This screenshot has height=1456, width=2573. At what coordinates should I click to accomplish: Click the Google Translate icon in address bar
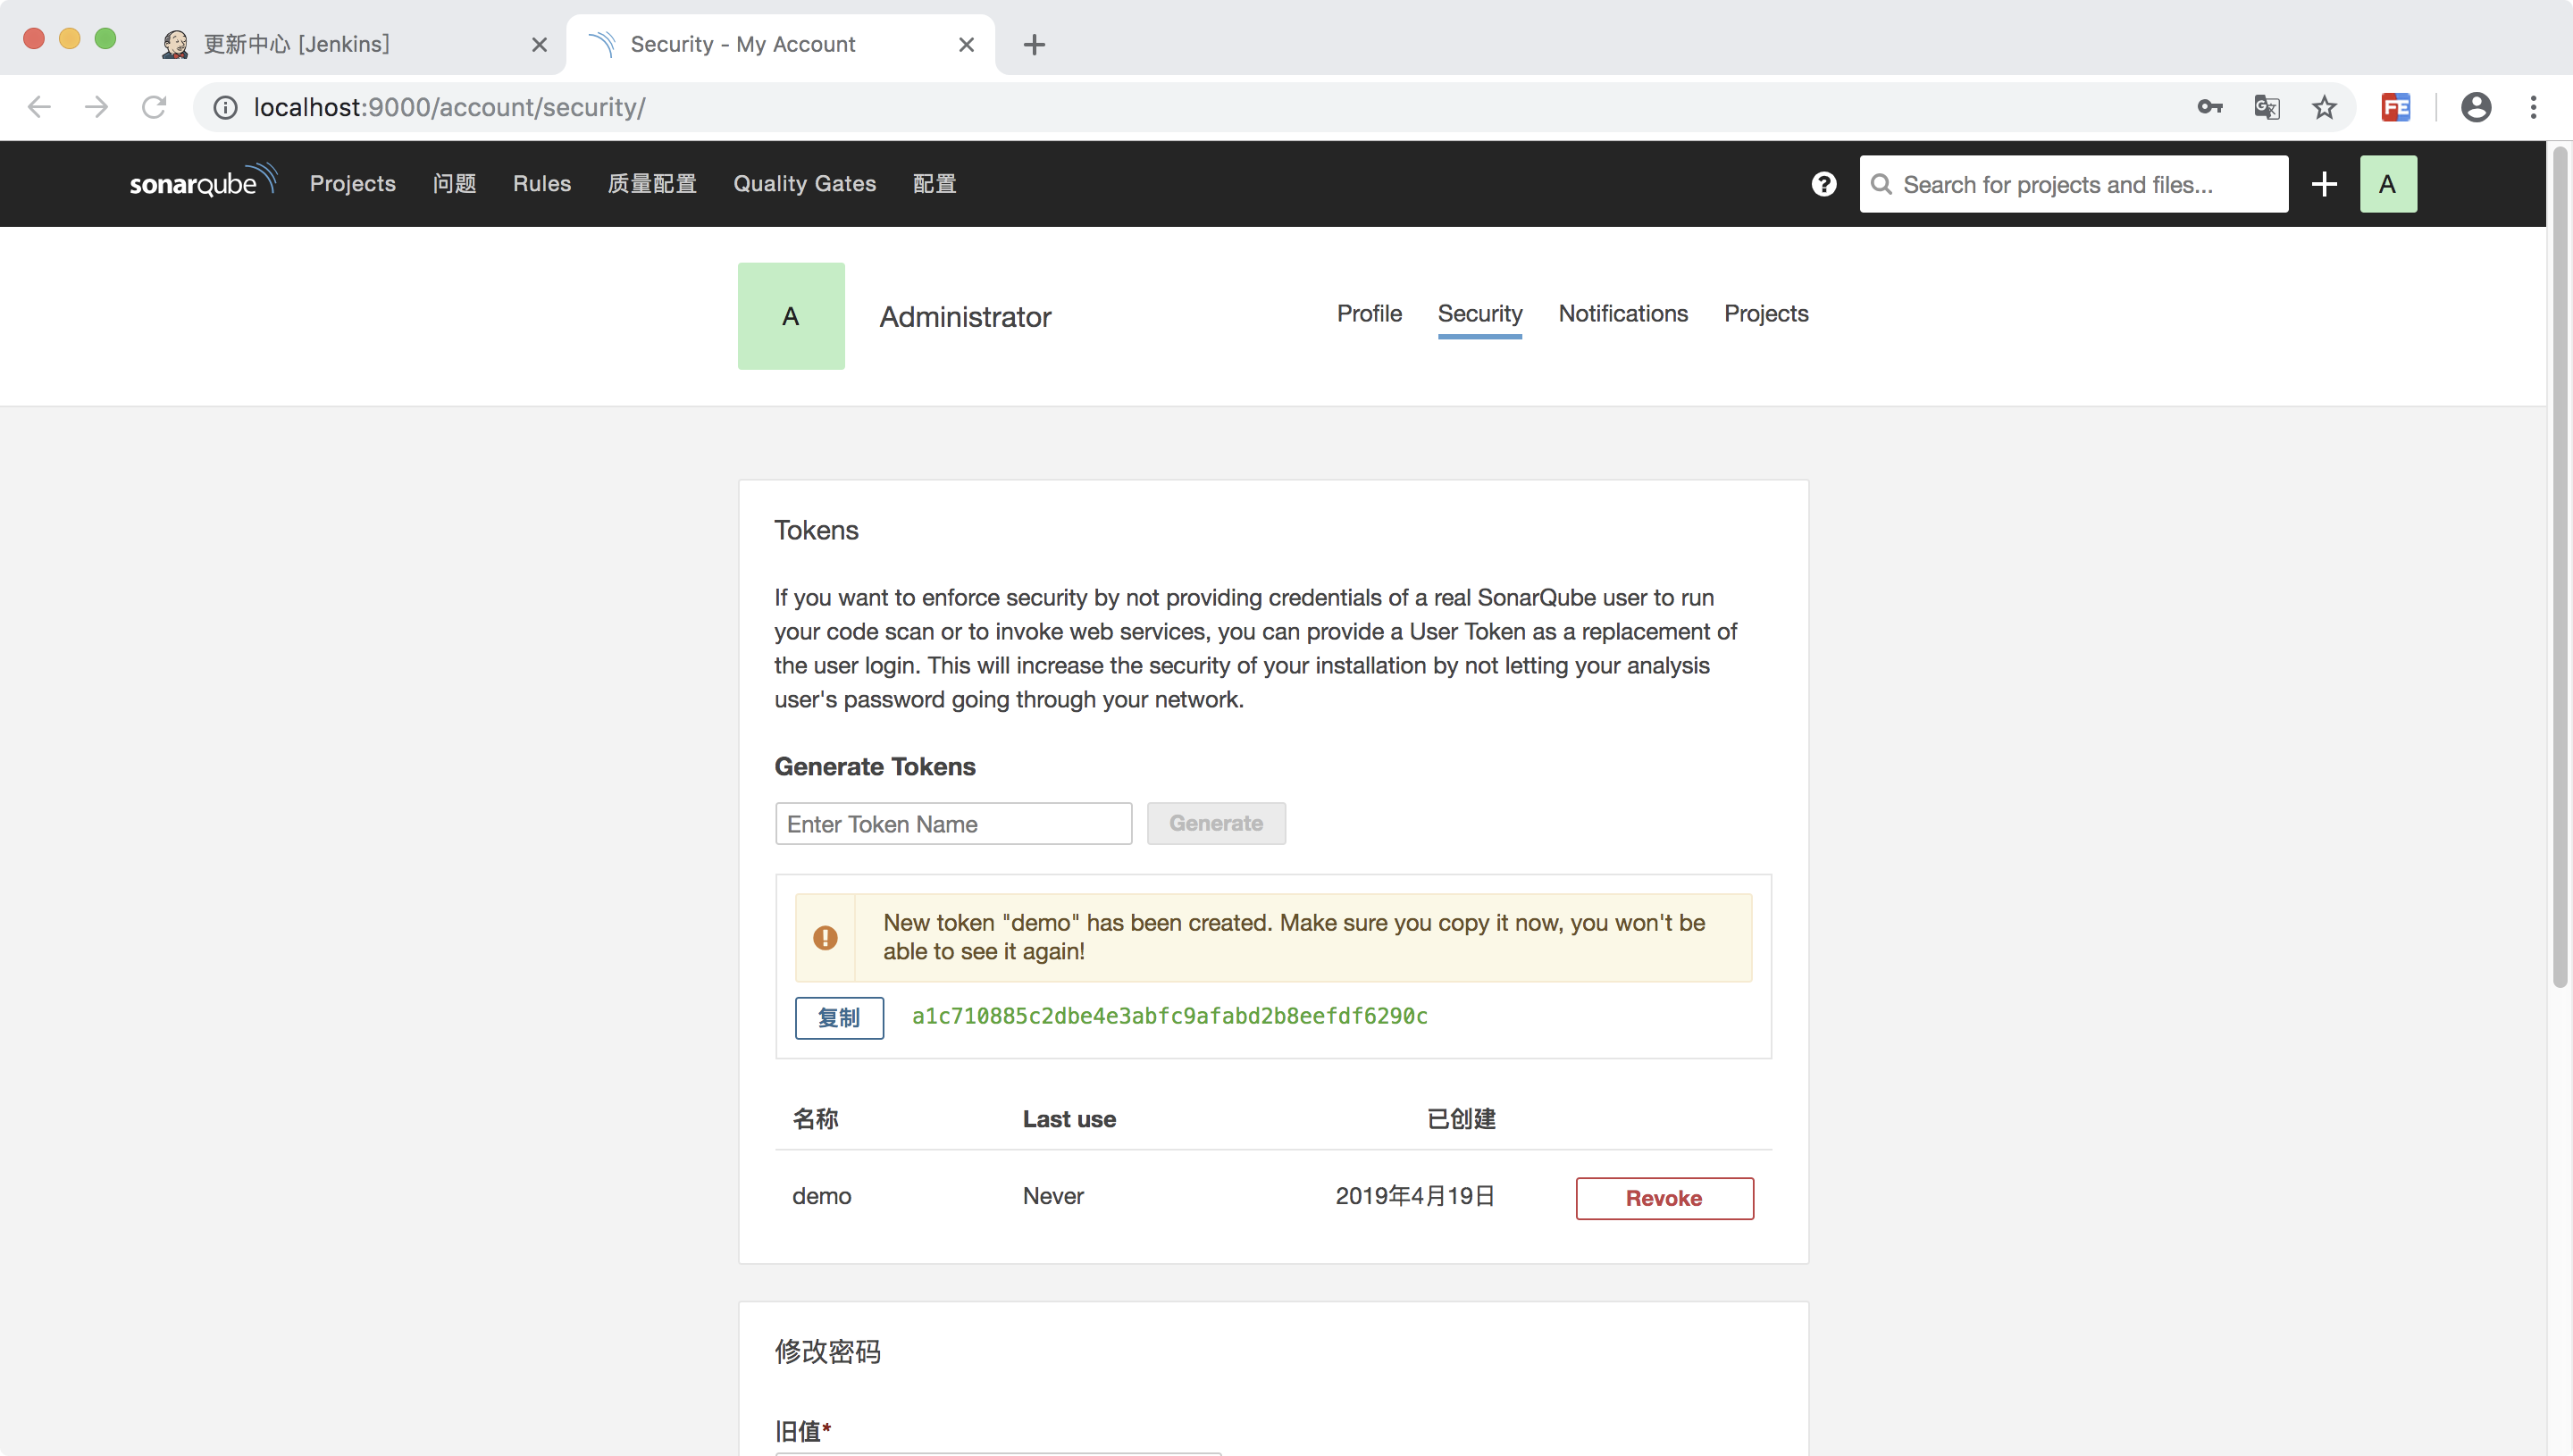pos(2266,107)
